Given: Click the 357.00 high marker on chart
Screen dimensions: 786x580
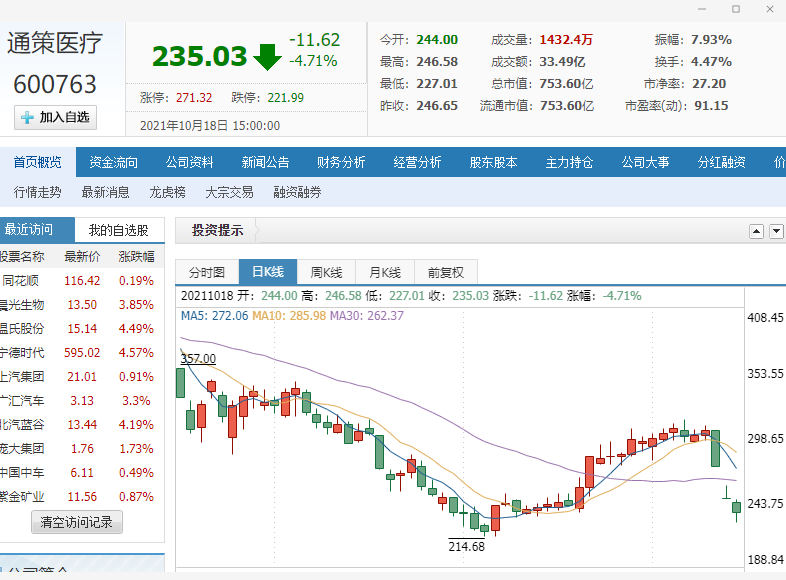Looking at the screenshot, I should 198,359.
